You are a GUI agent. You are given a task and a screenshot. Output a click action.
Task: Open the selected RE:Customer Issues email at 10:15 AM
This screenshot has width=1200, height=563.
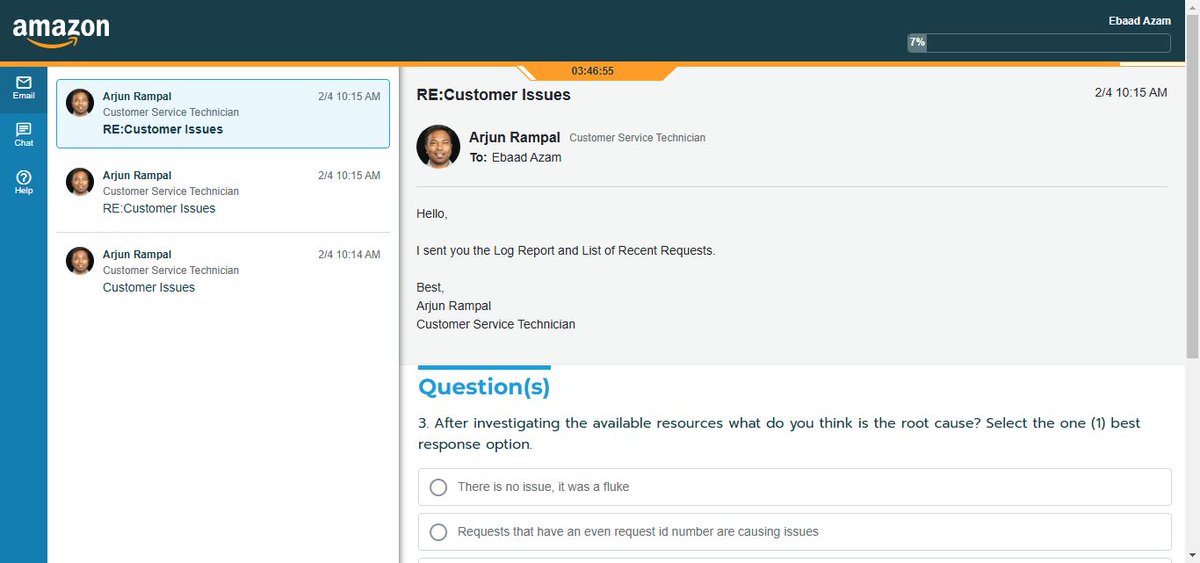coord(223,113)
